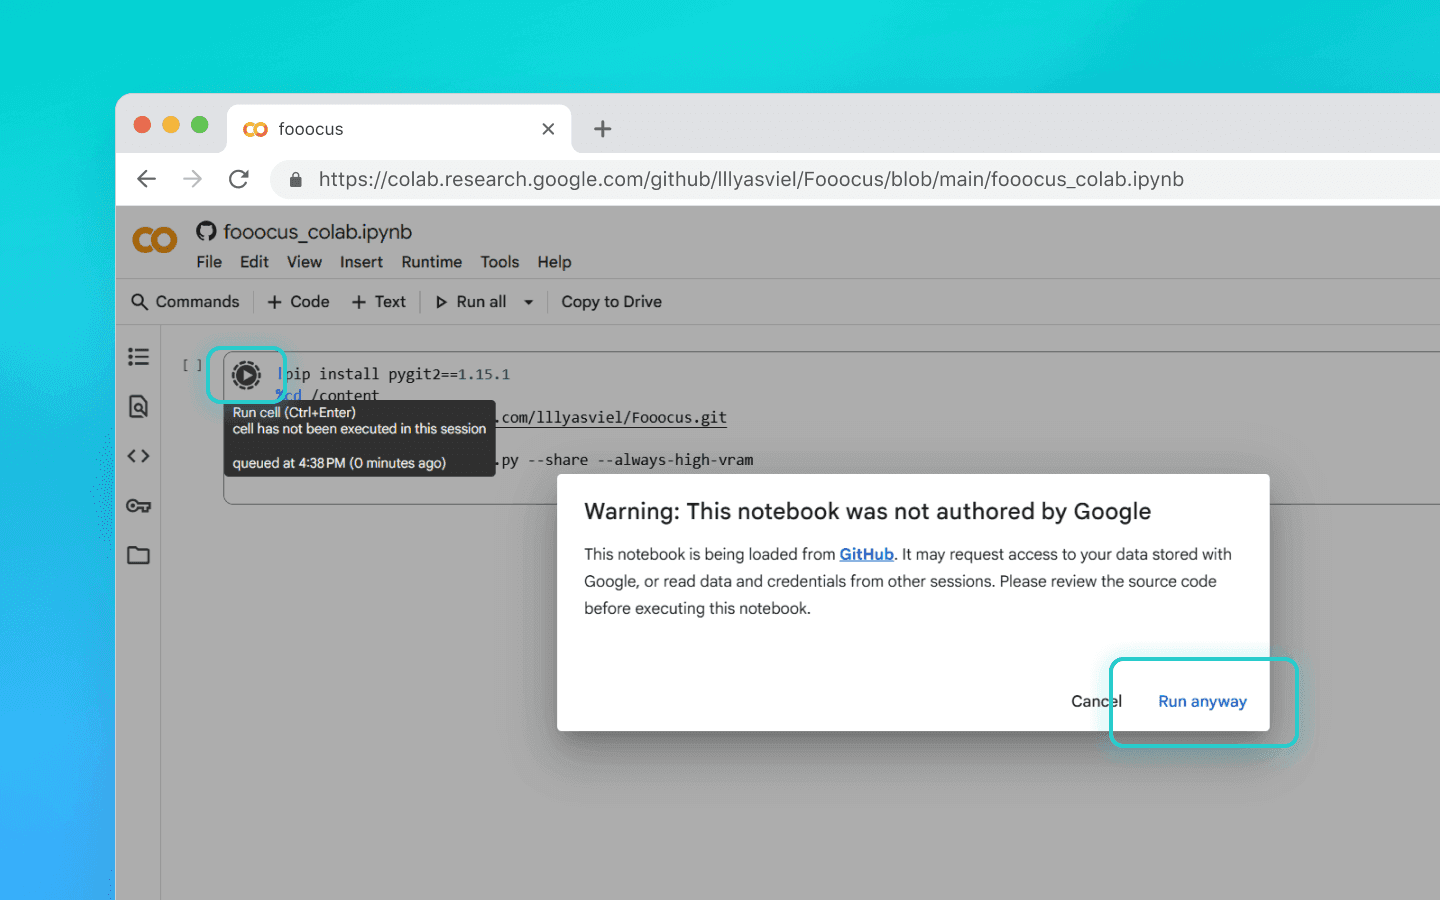Reload the page with the refresh icon
1440x900 pixels.
[239, 179]
